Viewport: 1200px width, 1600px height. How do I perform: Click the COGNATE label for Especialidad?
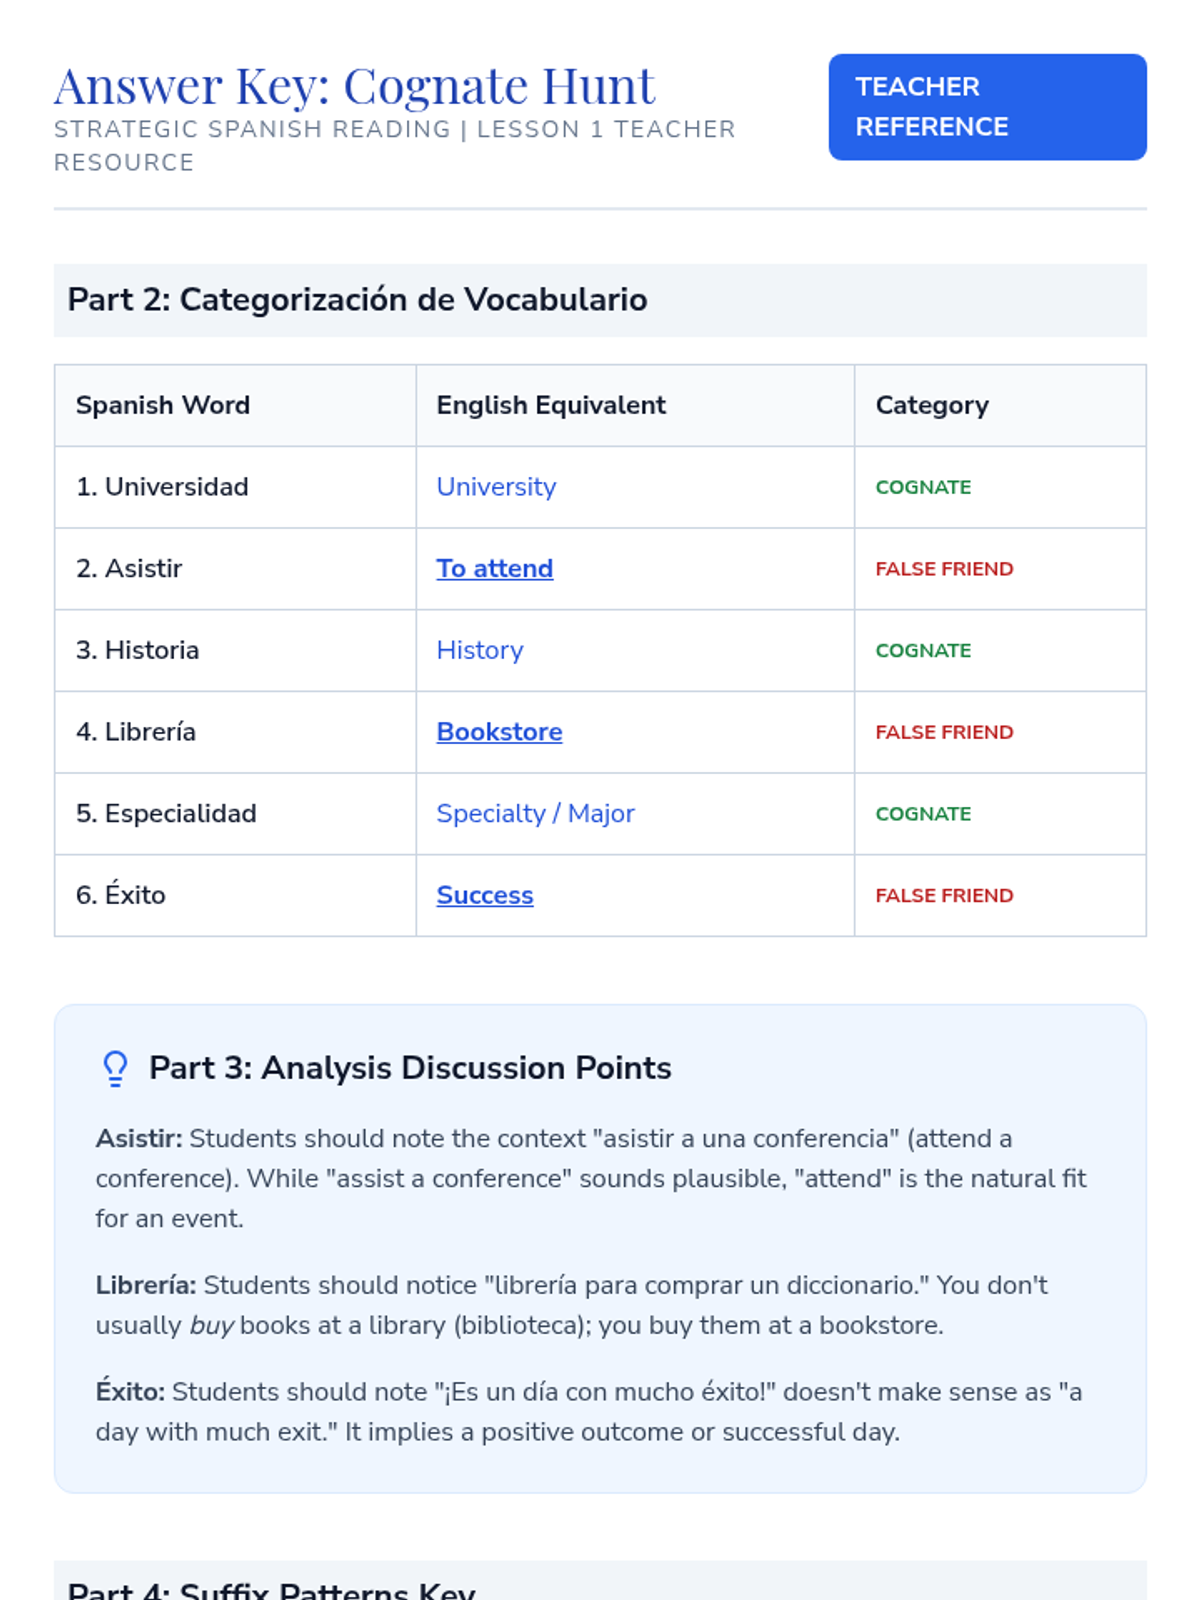click(x=923, y=814)
